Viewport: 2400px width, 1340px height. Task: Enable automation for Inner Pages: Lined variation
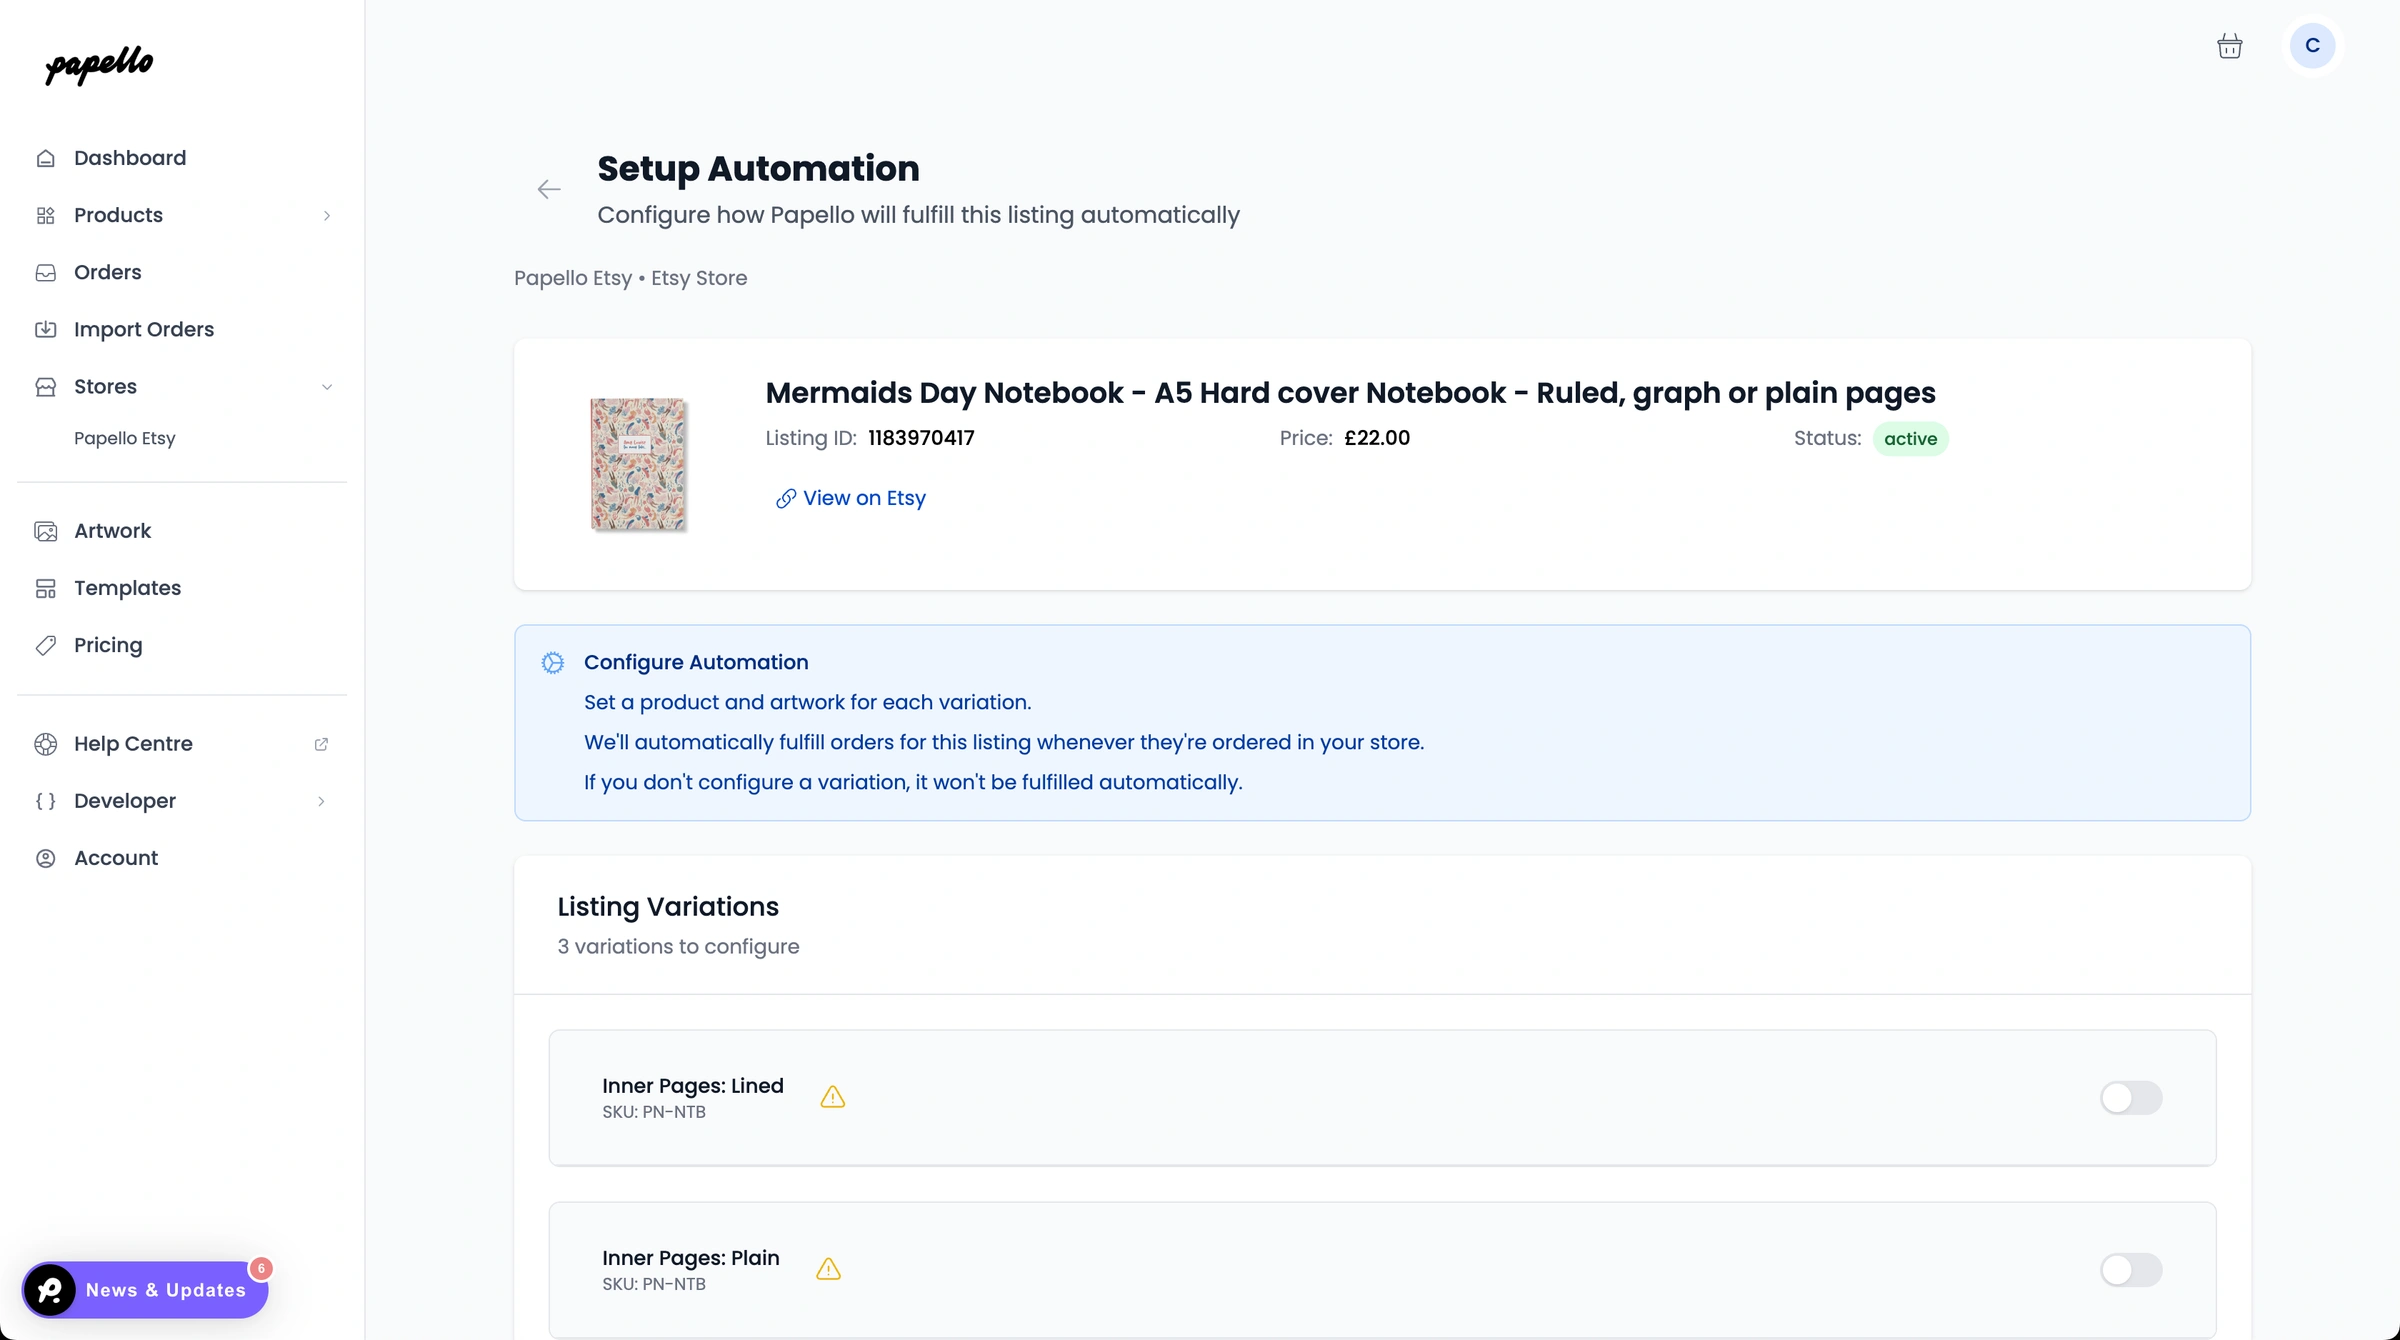(x=2131, y=1098)
